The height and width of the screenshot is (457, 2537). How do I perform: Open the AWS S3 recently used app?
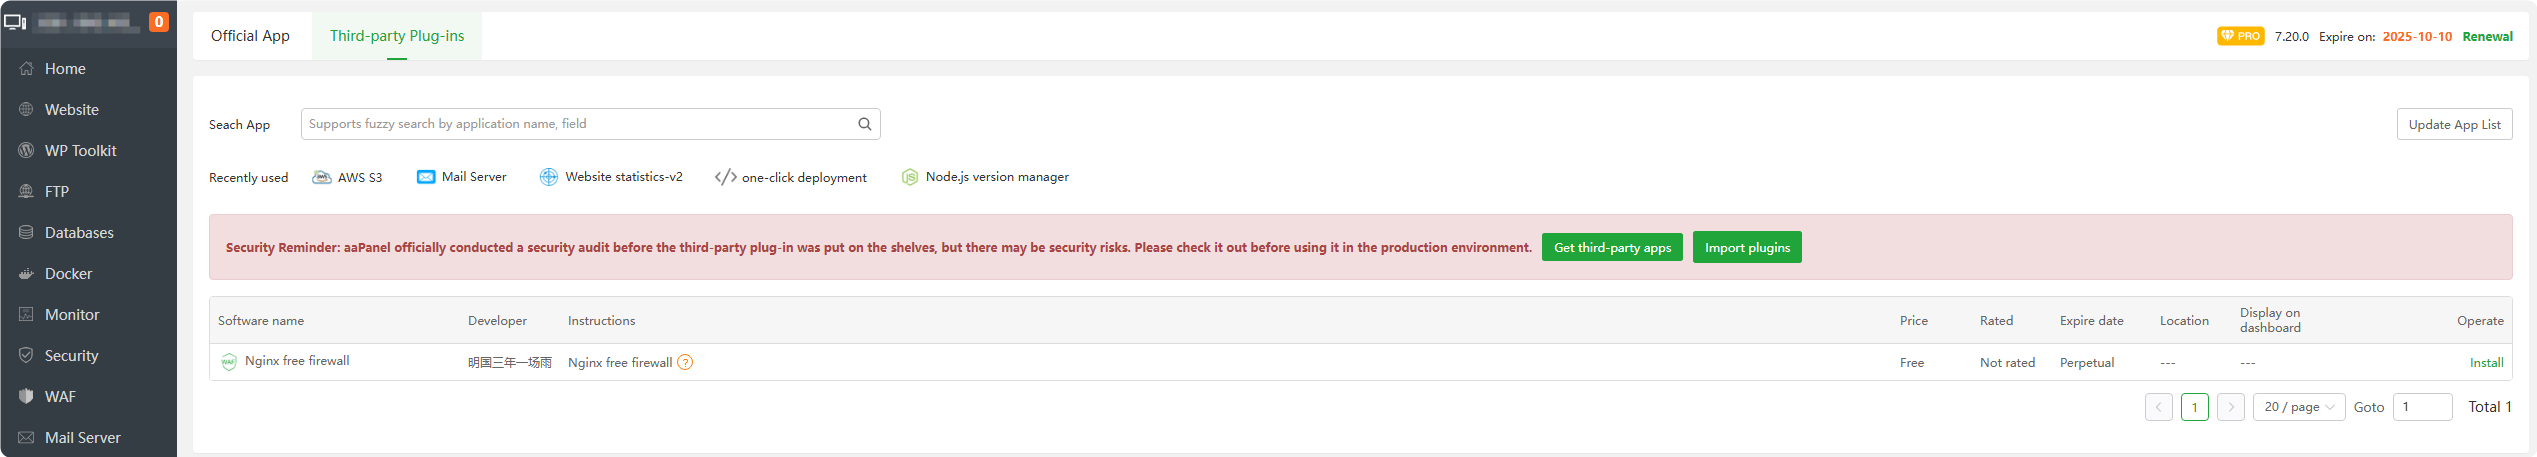[348, 177]
